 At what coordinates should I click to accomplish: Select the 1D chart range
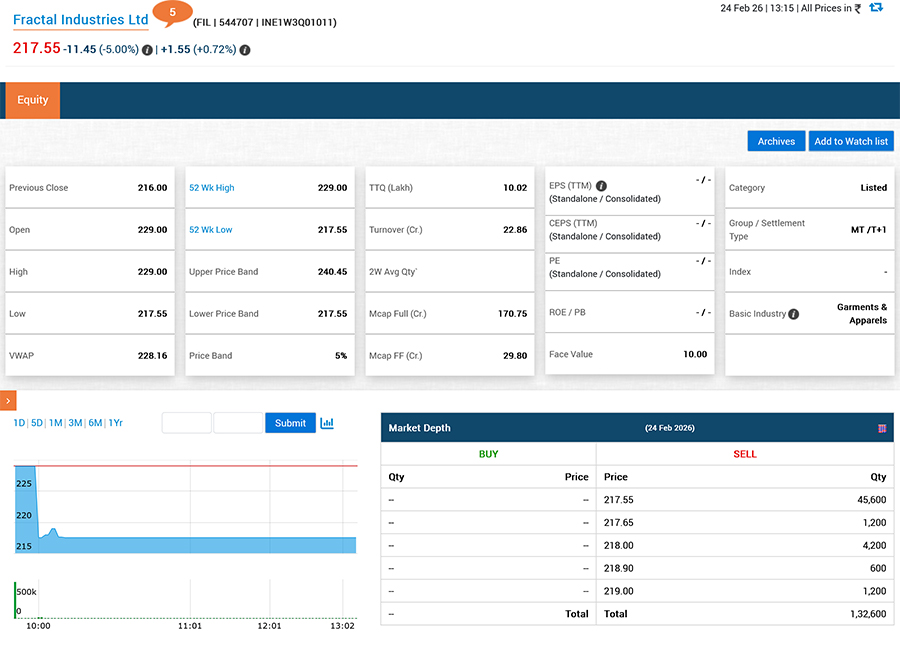(x=19, y=423)
